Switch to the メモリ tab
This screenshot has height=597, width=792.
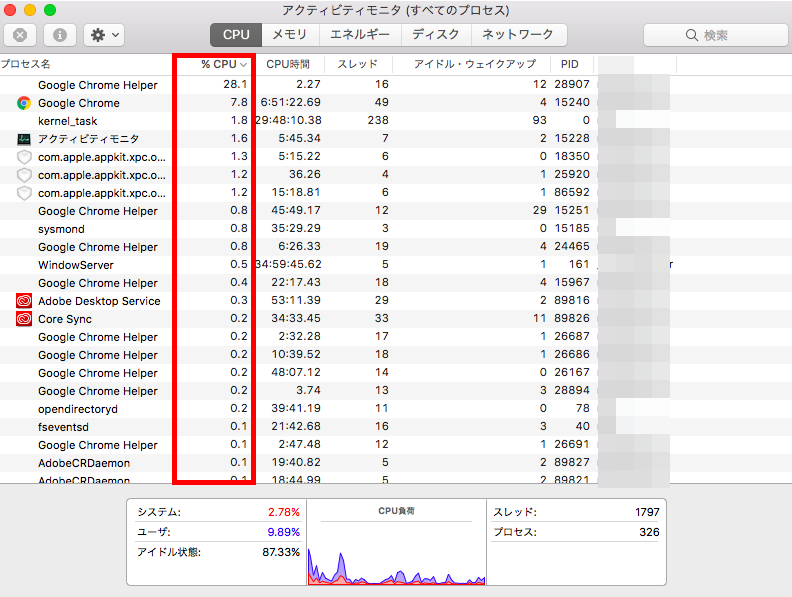pyautogui.click(x=290, y=35)
